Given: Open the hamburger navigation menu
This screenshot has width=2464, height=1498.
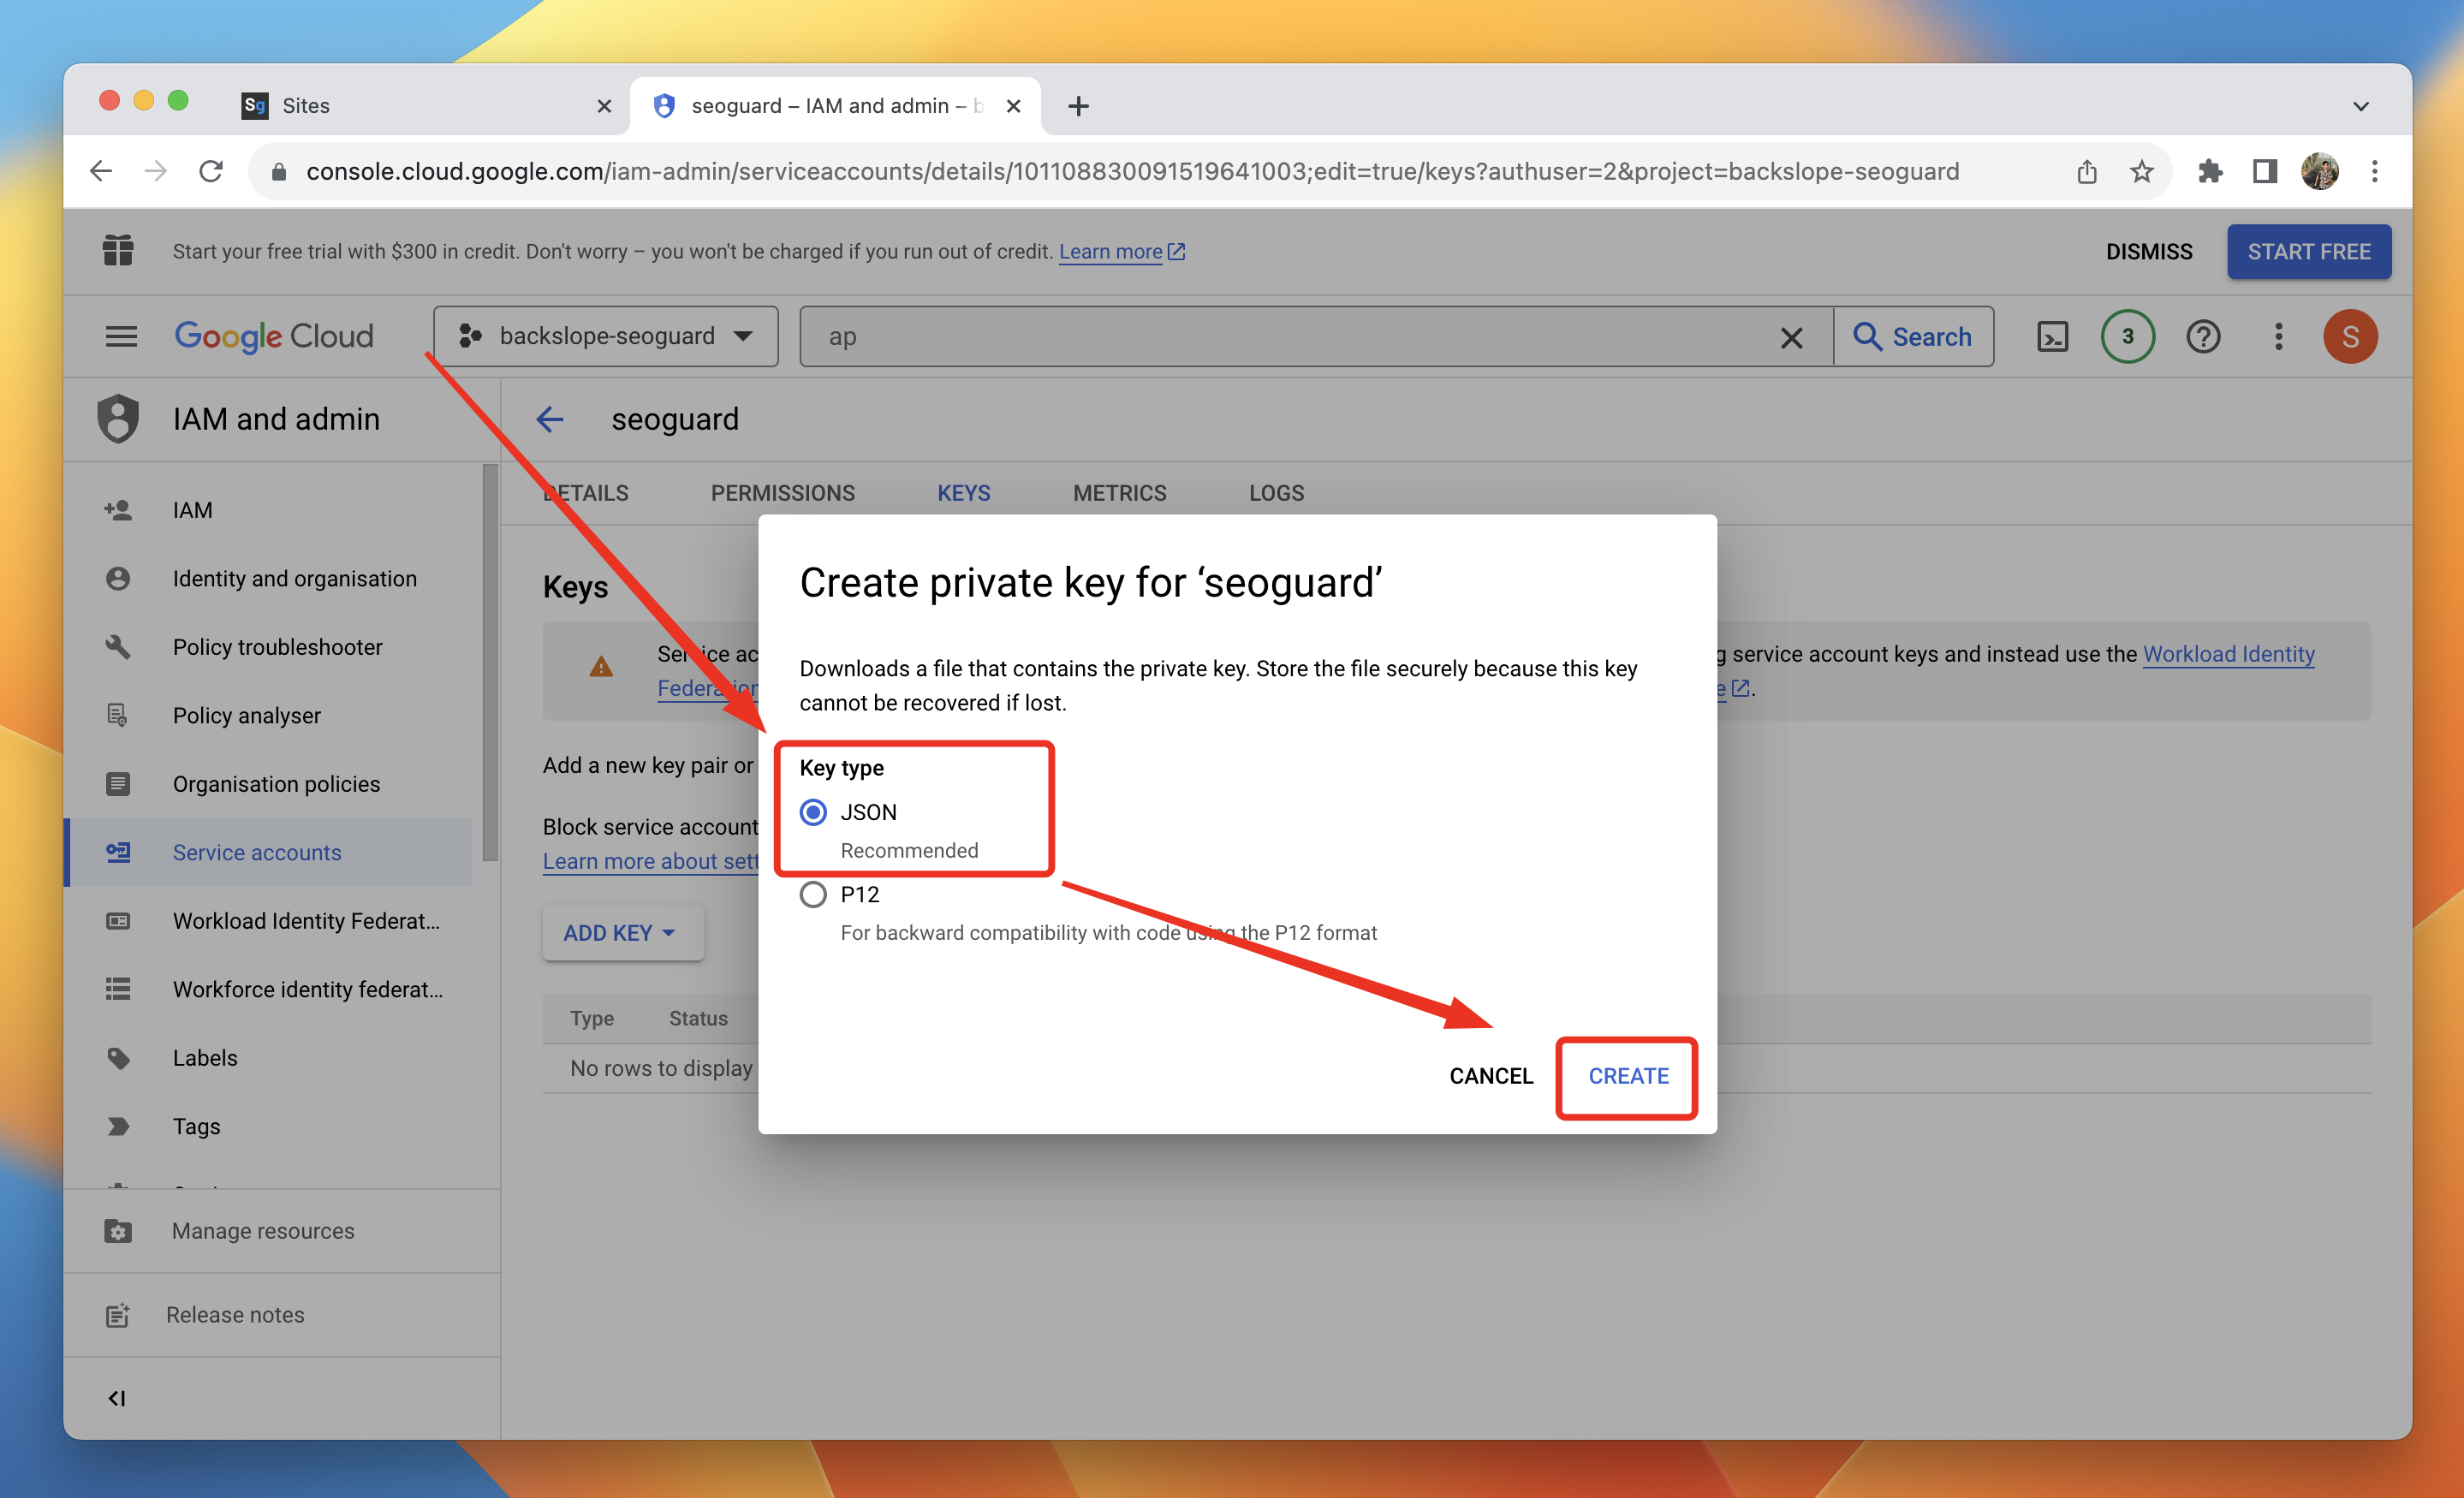Looking at the screenshot, I should click(121, 337).
